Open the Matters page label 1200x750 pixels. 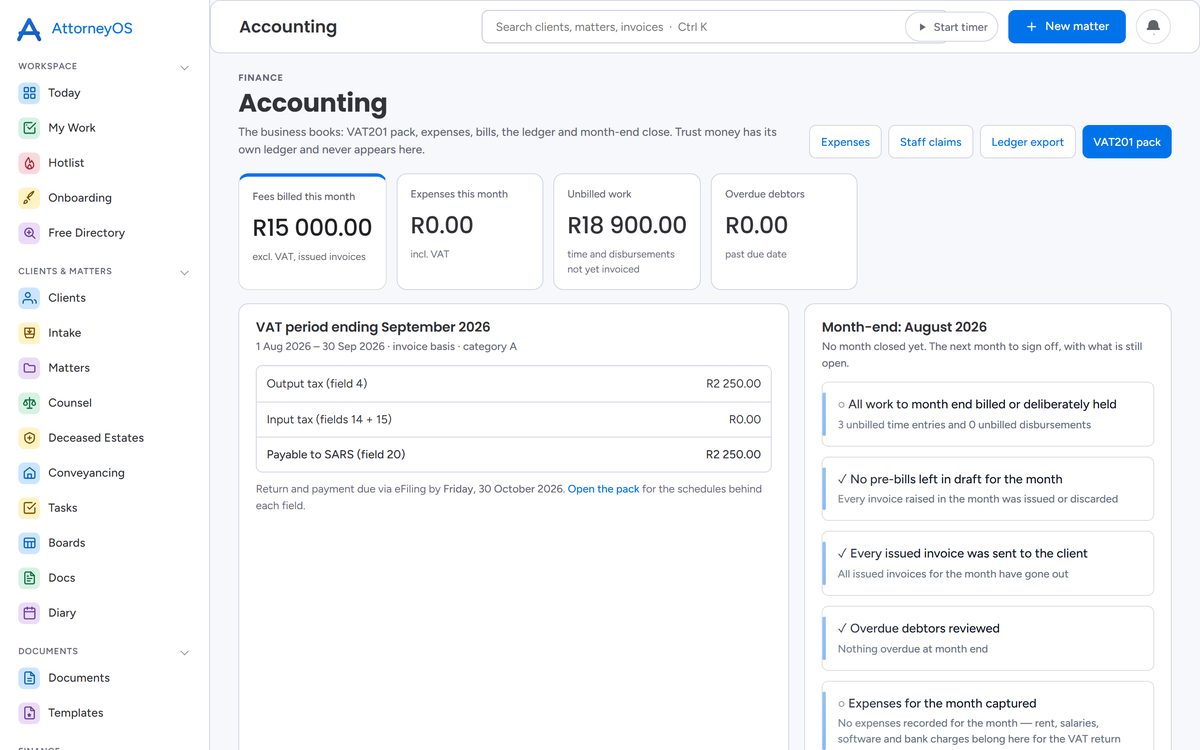[69, 368]
